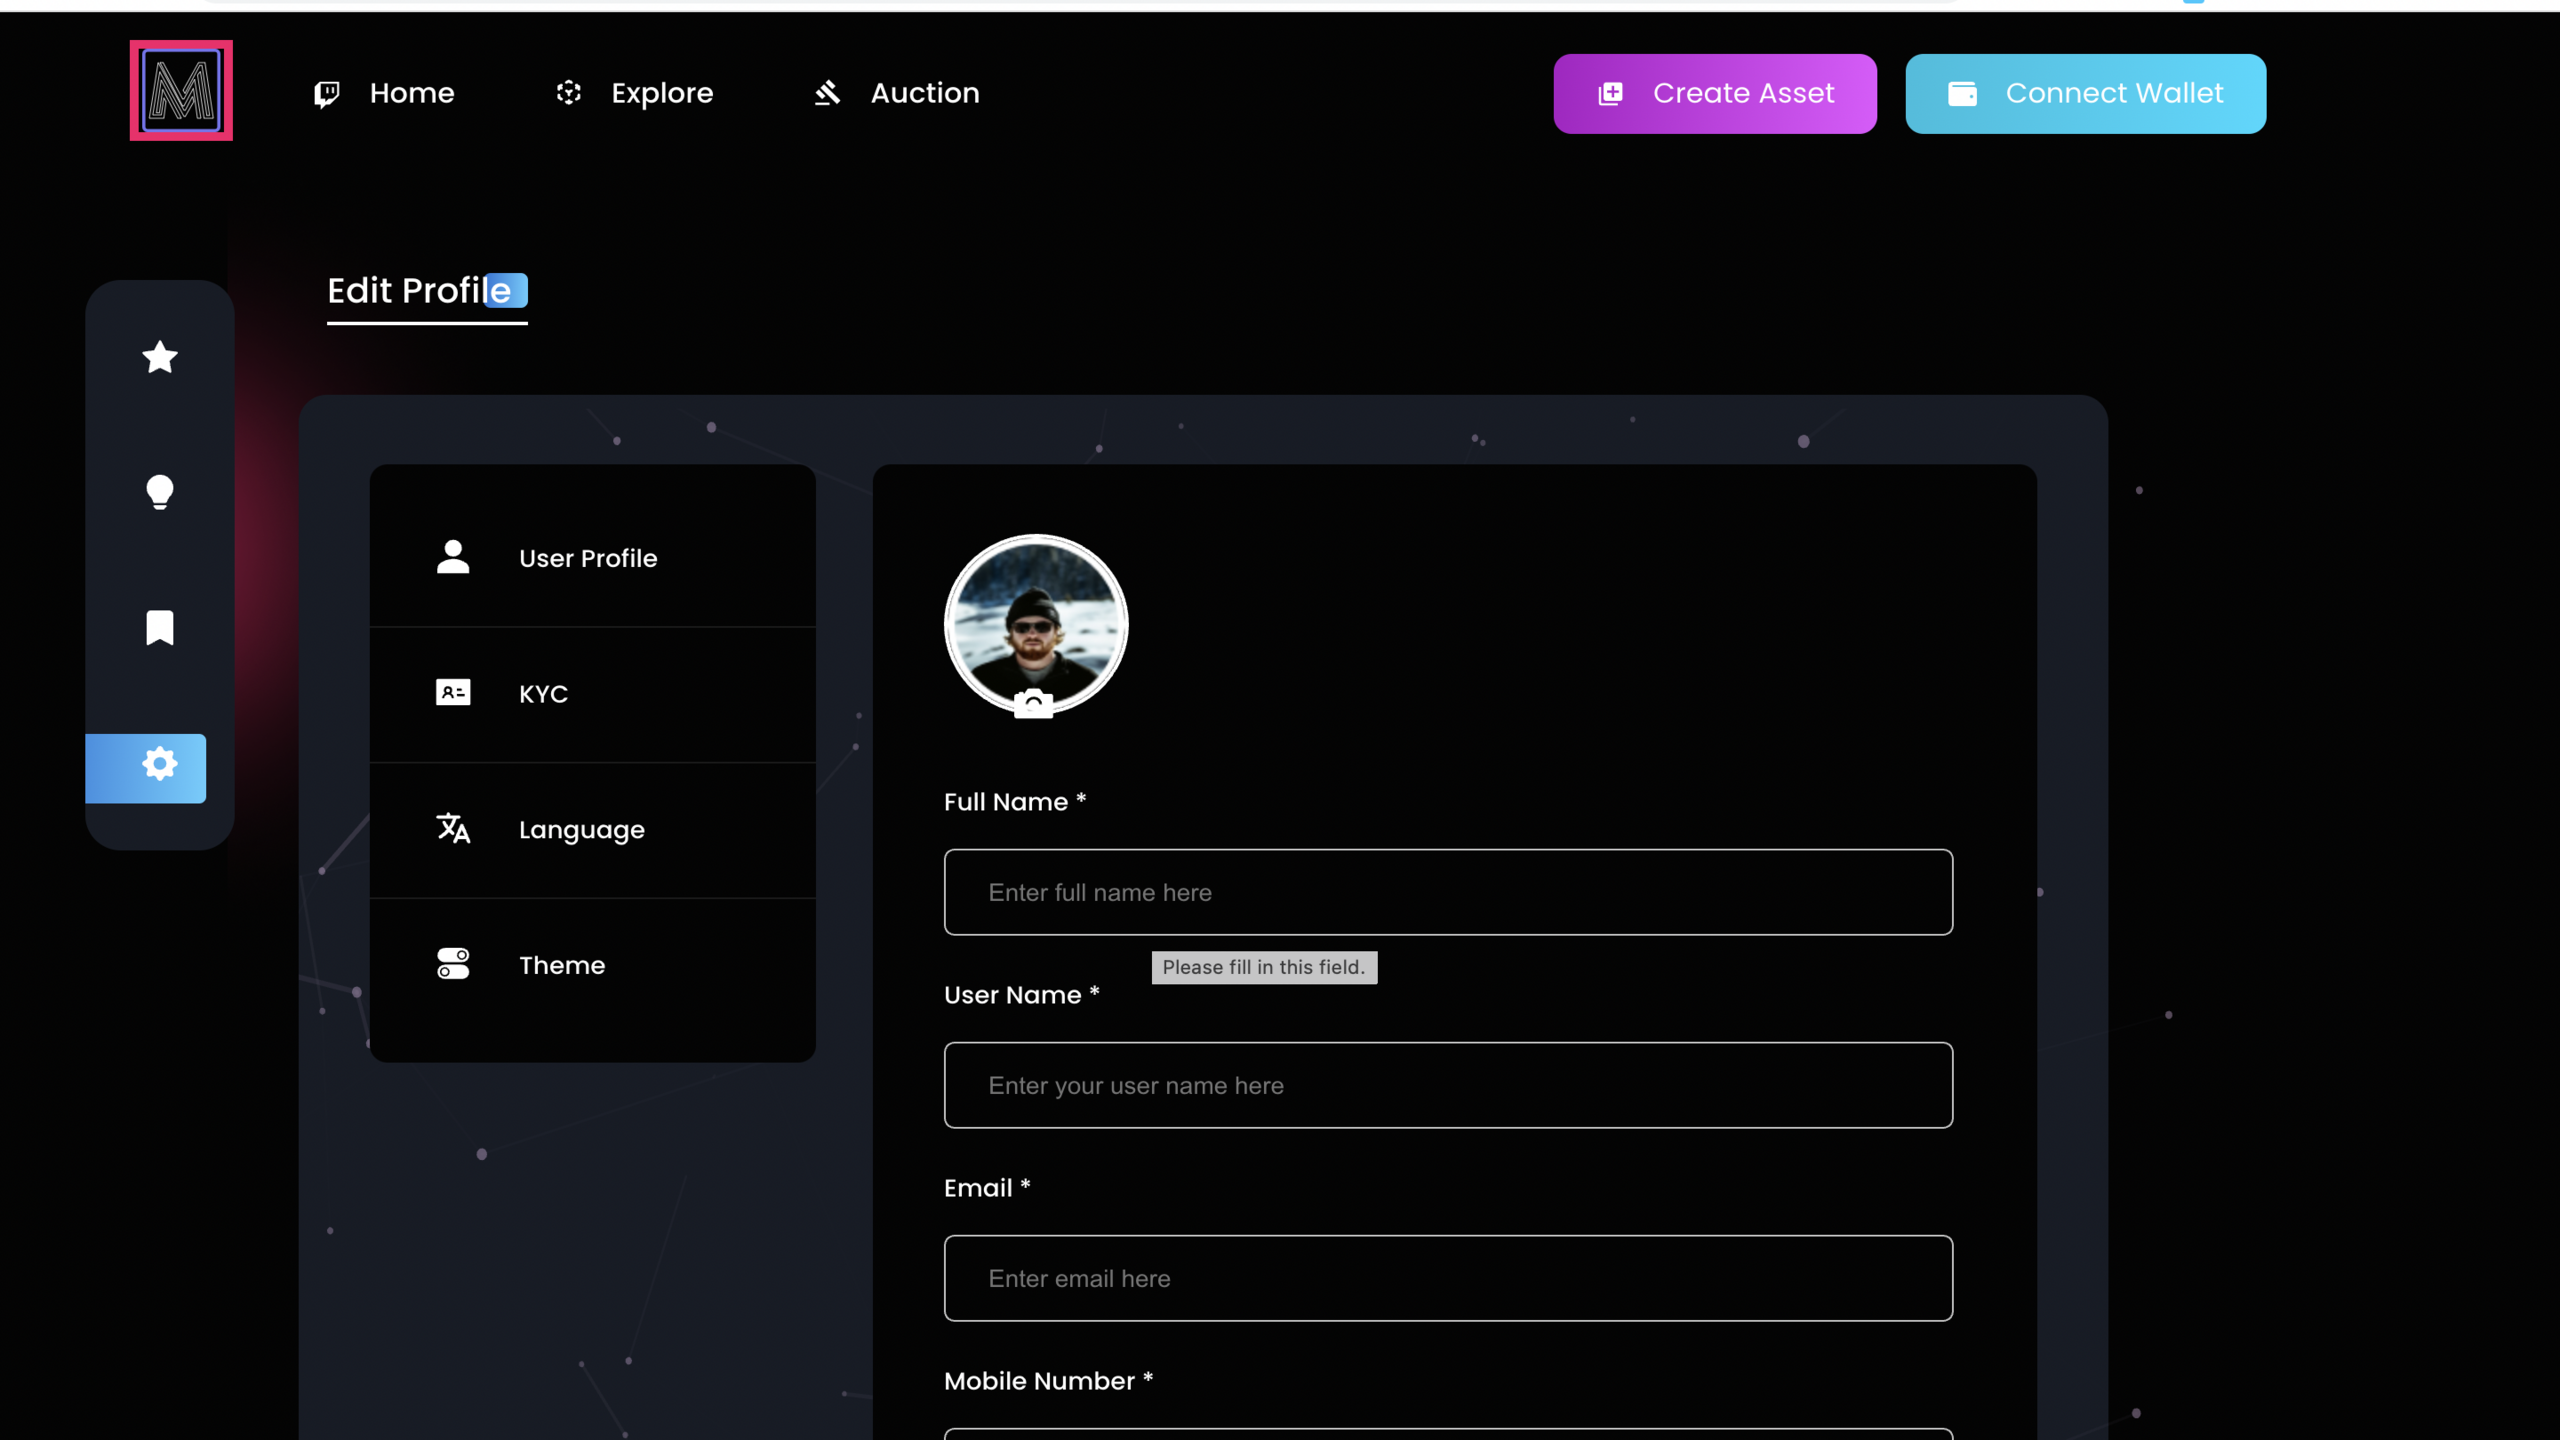Select the Language settings item
The height and width of the screenshot is (1440, 2560).
581,830
